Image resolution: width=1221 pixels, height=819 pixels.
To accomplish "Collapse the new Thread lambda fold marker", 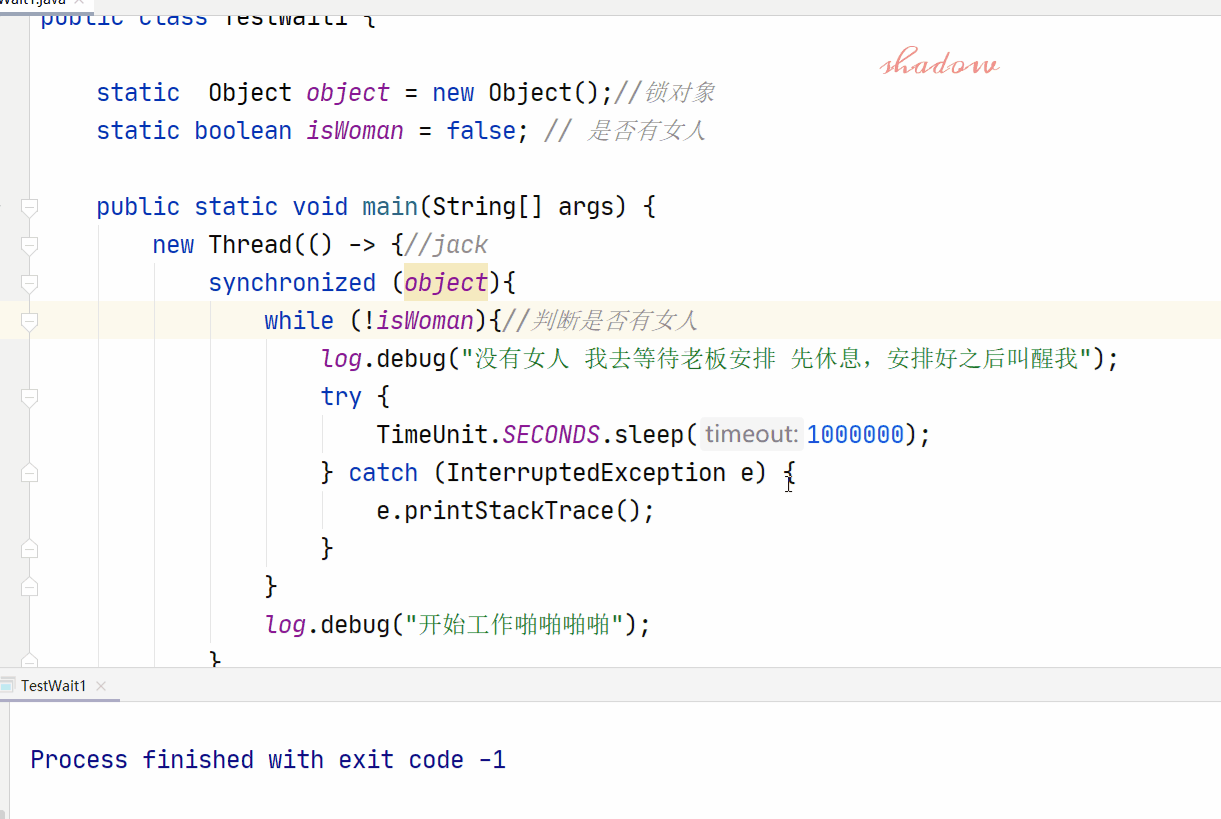I will point(29,245).
